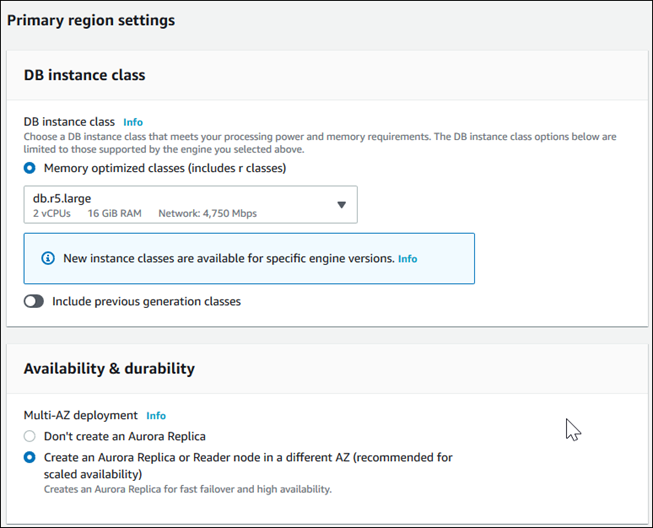
Task: Click 'Choose a DB instance class' description text
Action: point(320,143)
